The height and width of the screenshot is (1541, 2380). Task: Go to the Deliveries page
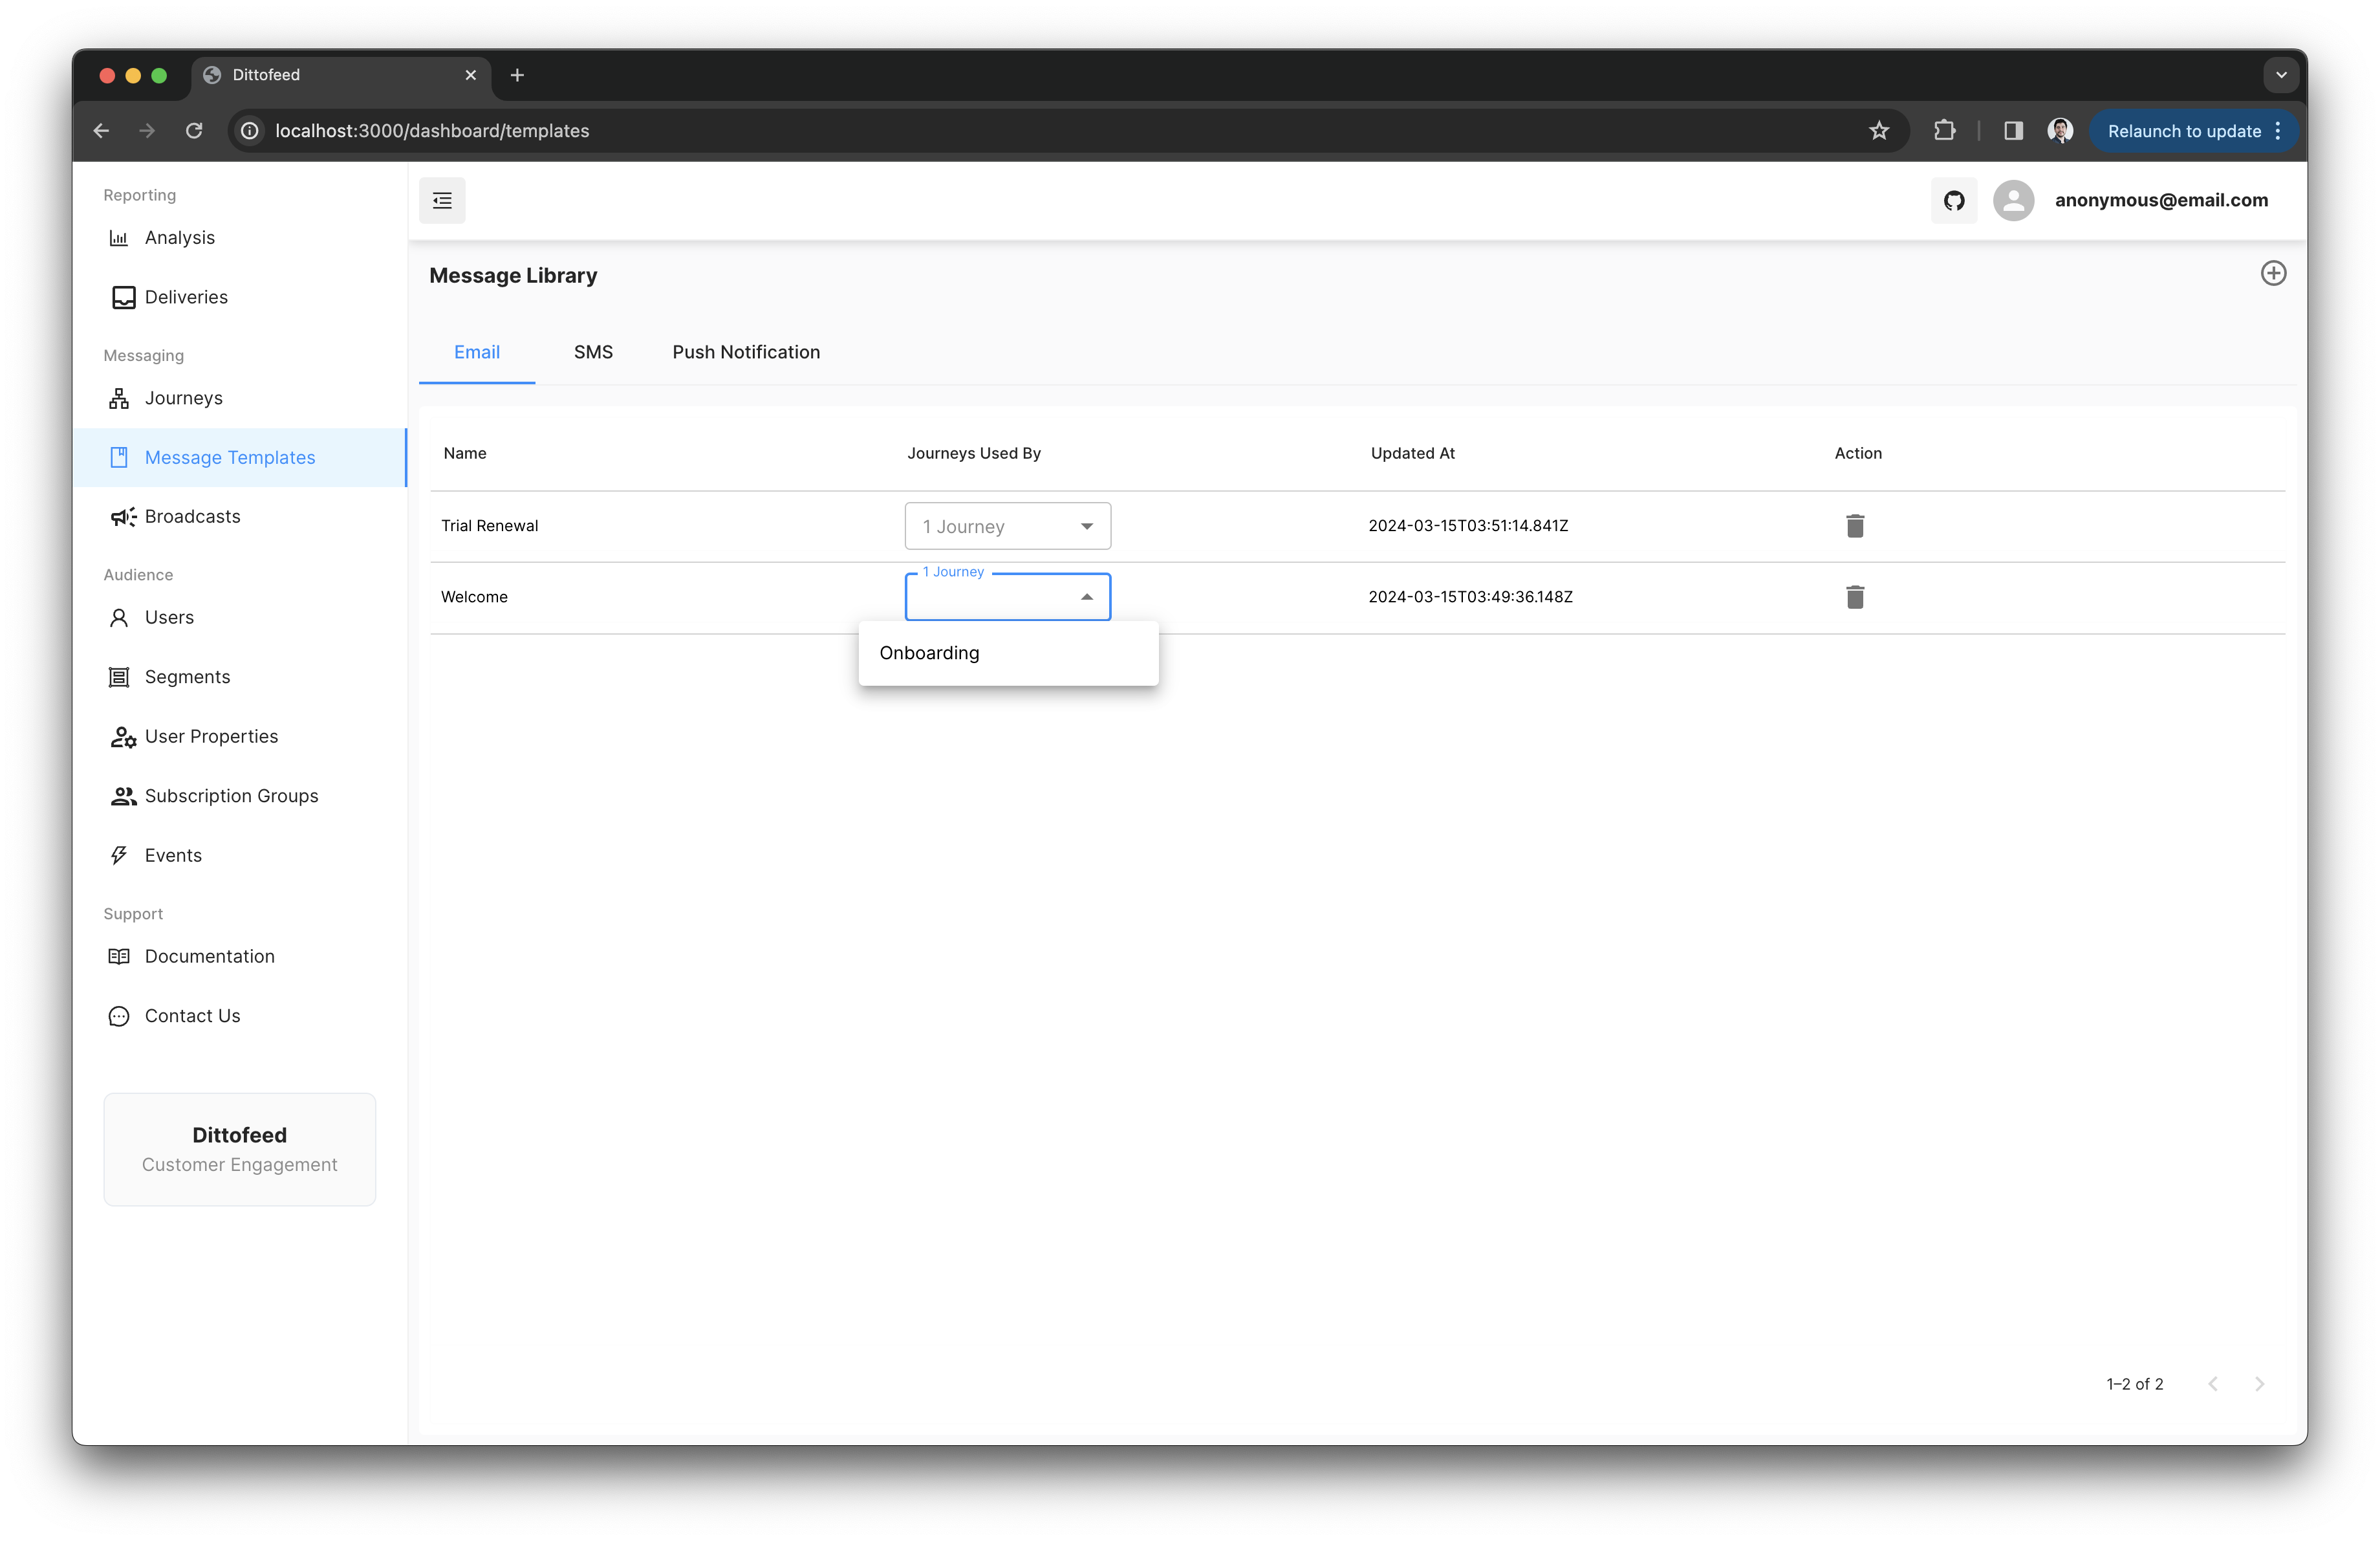click(239, 297)
